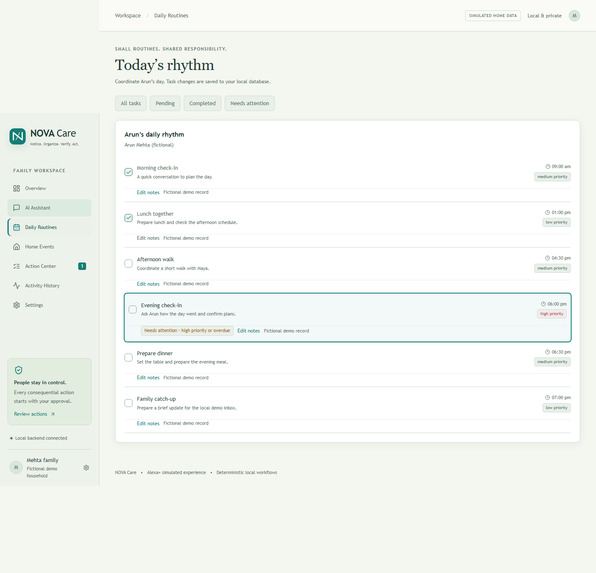Screen dimensions: 596x573
Task: Click the Arun's daily rhythm heading
Action: 154,135
